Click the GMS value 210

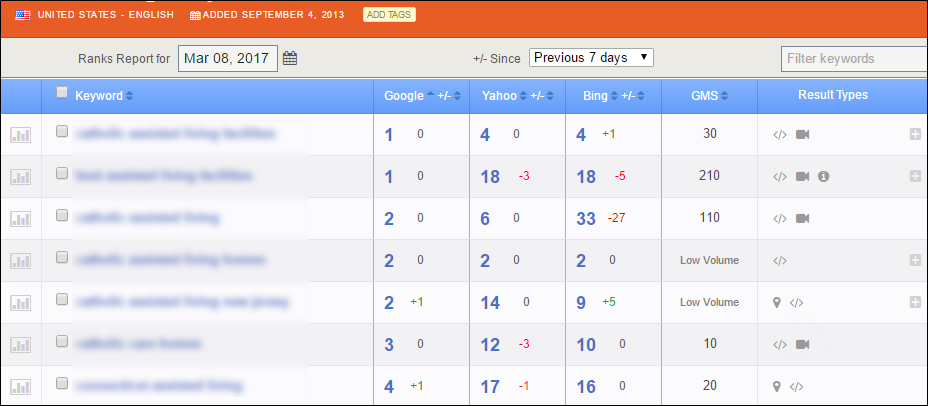709,176
